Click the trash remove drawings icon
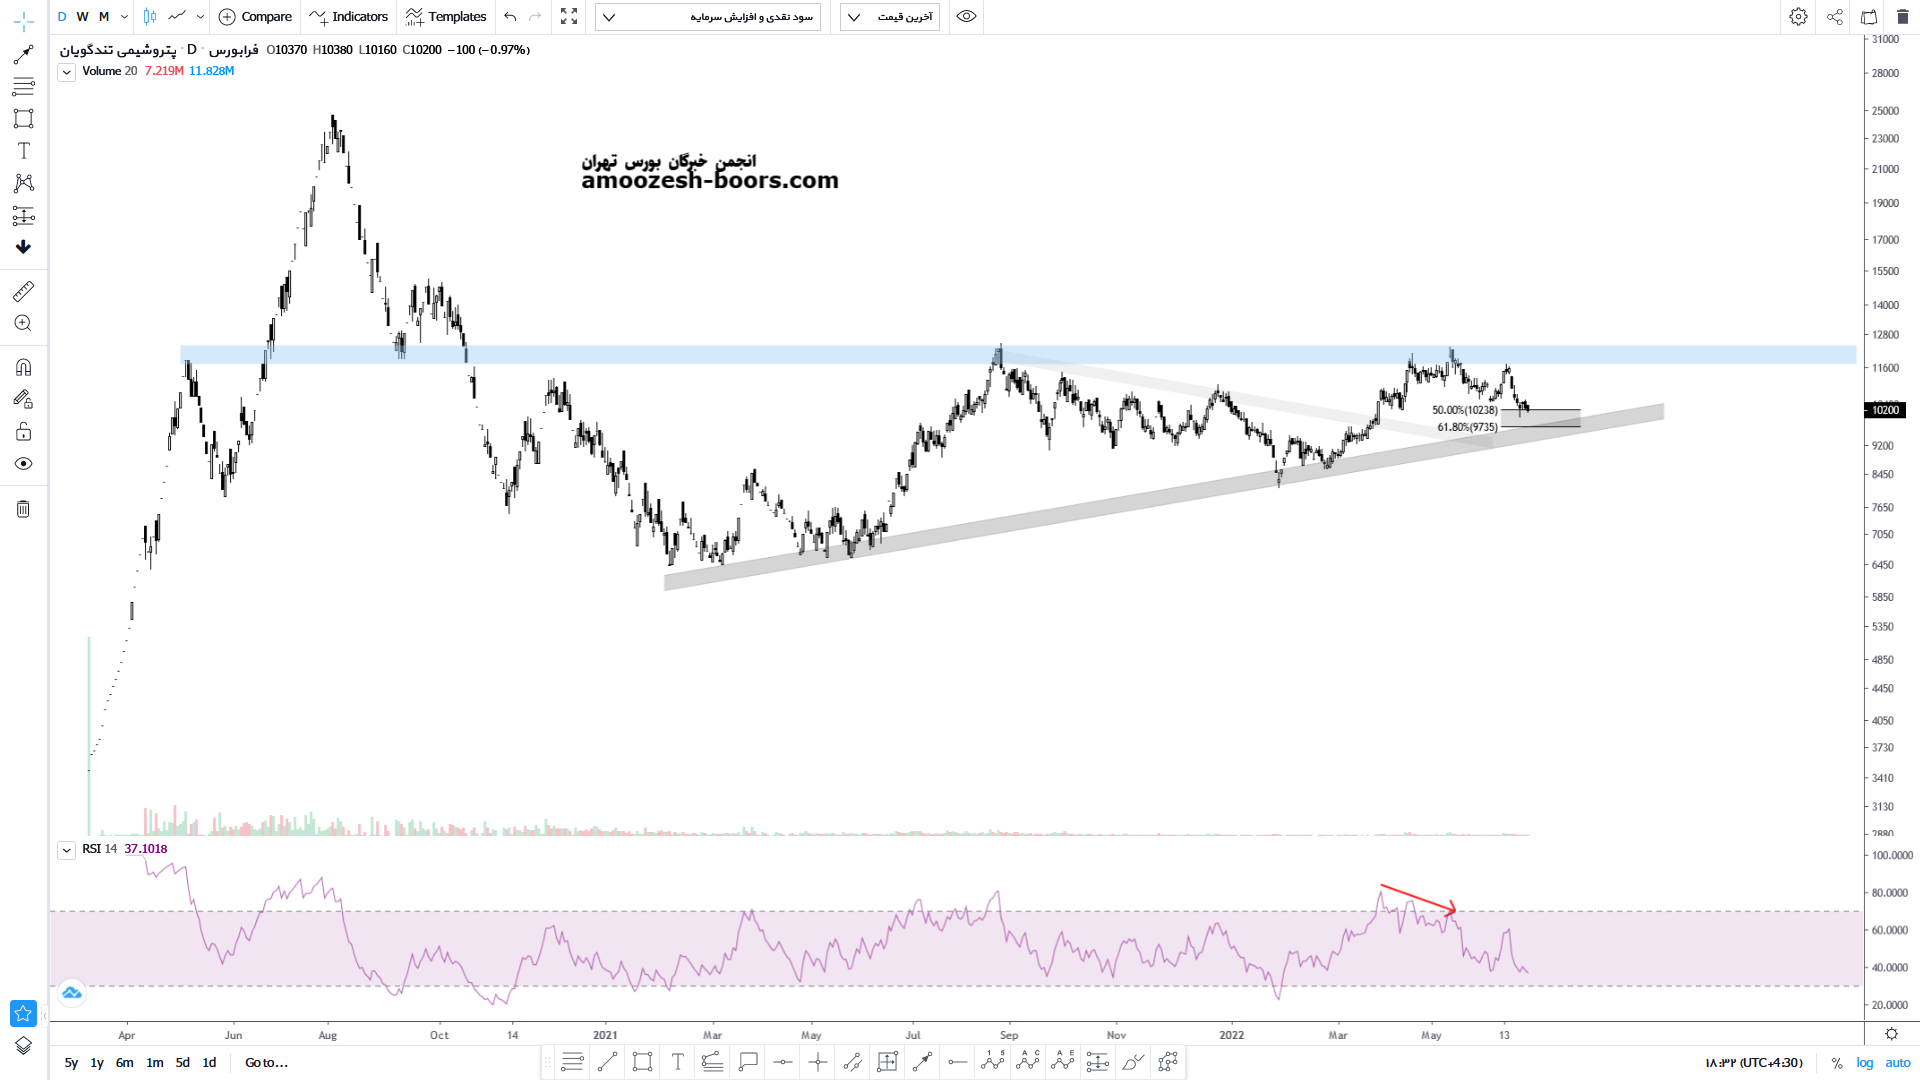The height and width of the screenshot is (1080, 1920). point(23,509)
